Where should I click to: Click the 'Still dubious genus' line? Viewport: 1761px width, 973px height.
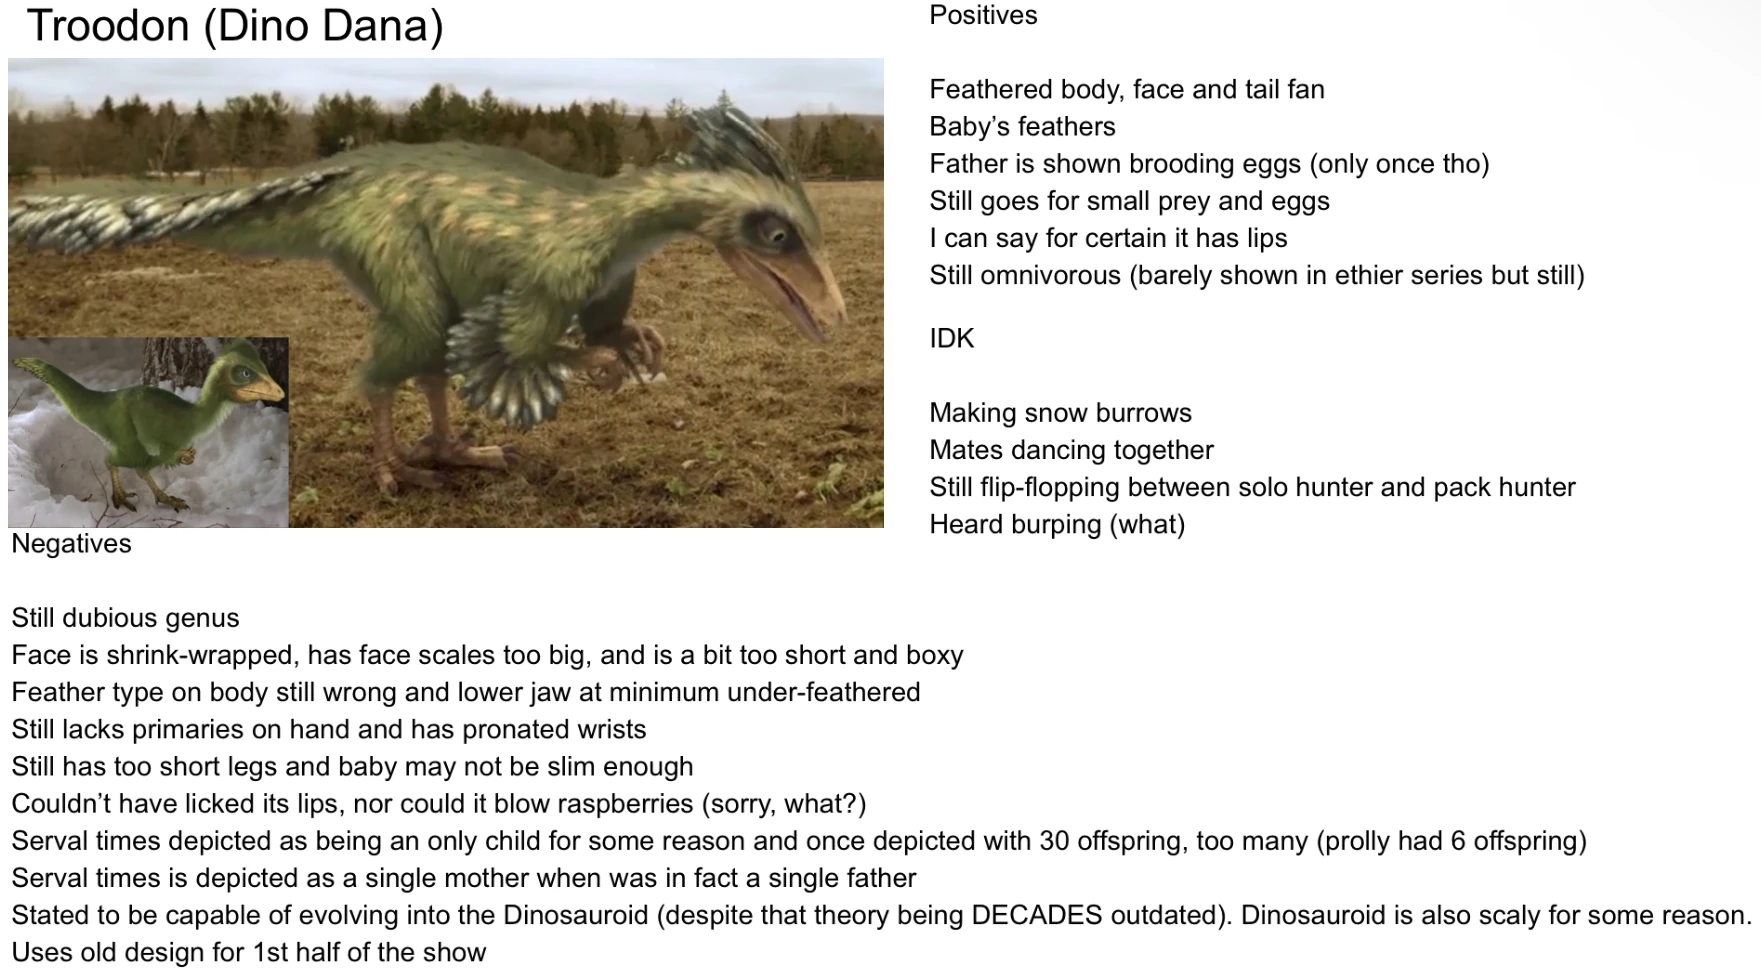126,618
